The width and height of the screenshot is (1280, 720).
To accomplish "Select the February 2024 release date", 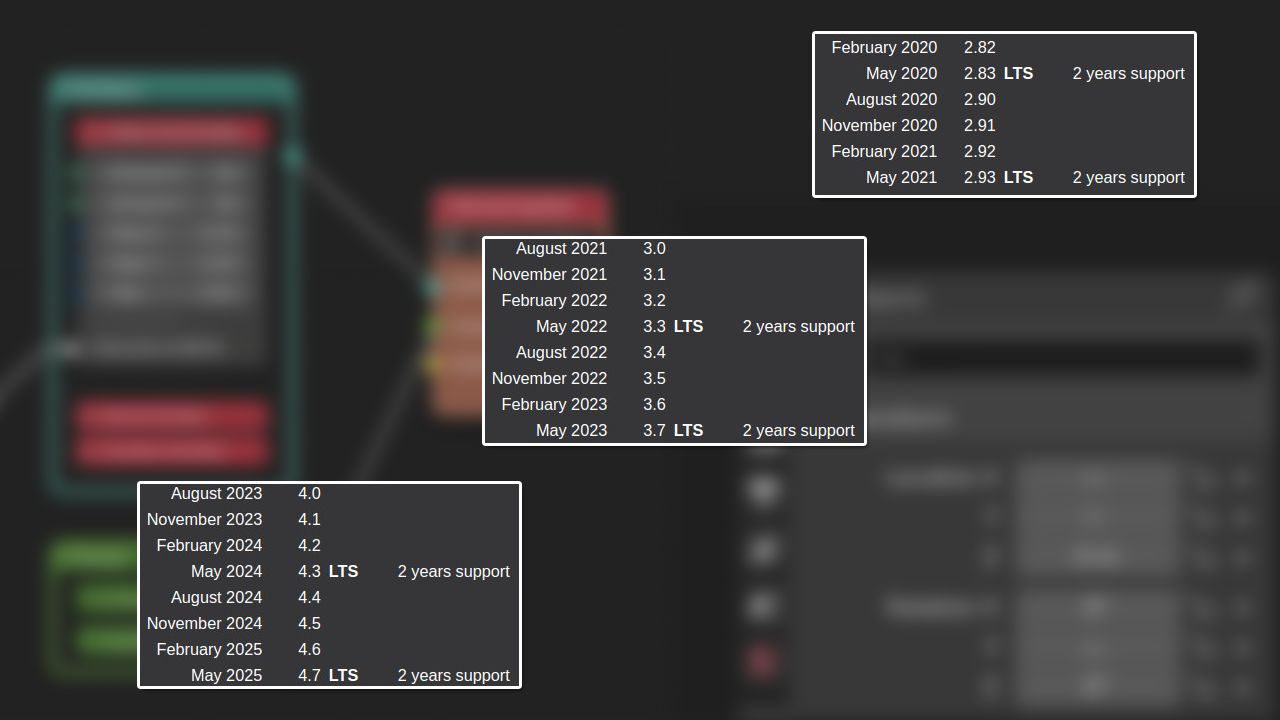I will [209, 545].
